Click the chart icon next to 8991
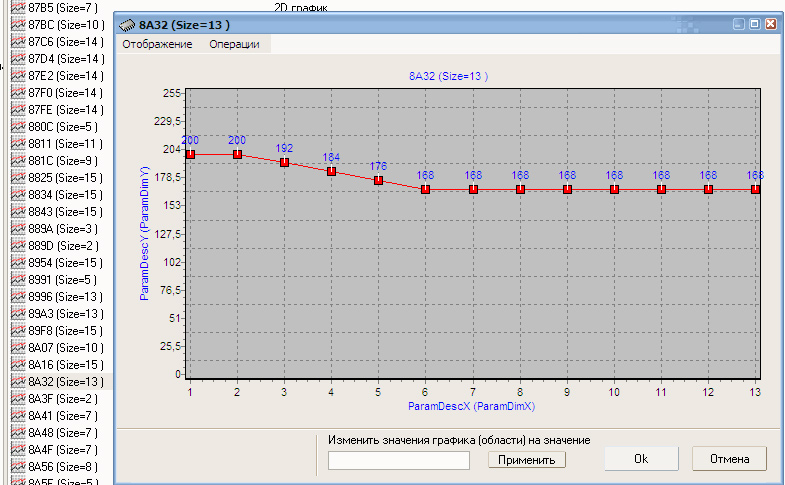Image resolution: width=785 pixels, height=485 pixels. [x=17, y=280]
